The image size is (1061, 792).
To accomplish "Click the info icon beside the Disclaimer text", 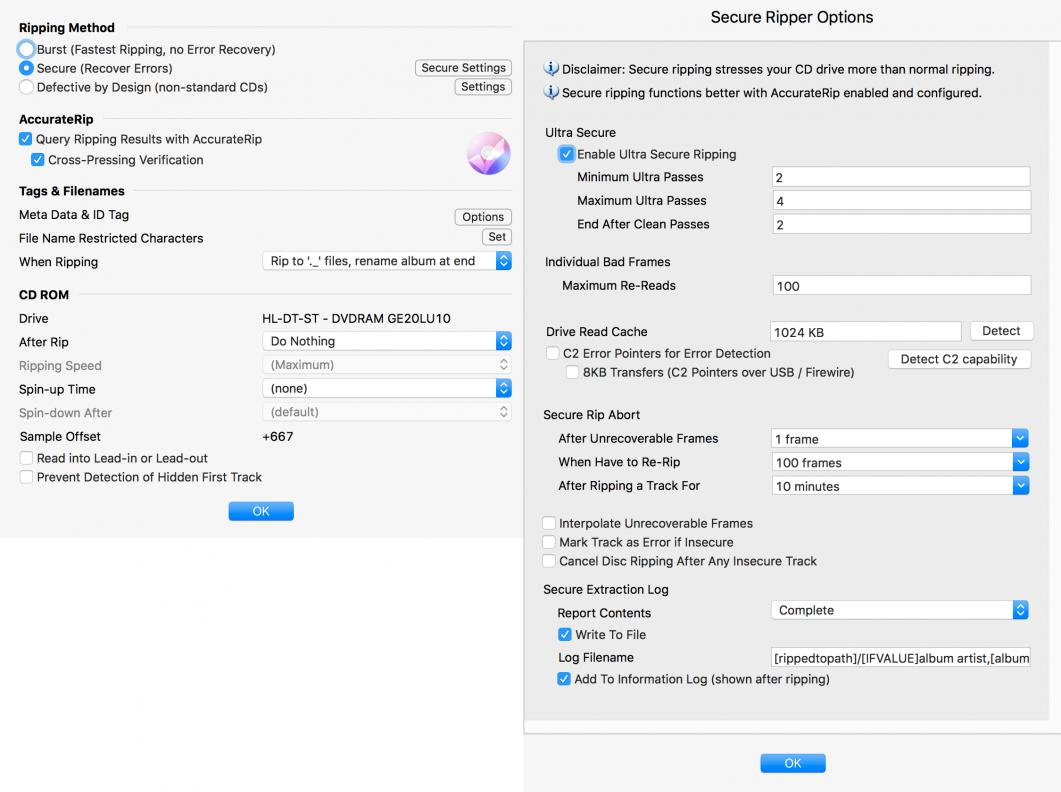I will point(551,69).
